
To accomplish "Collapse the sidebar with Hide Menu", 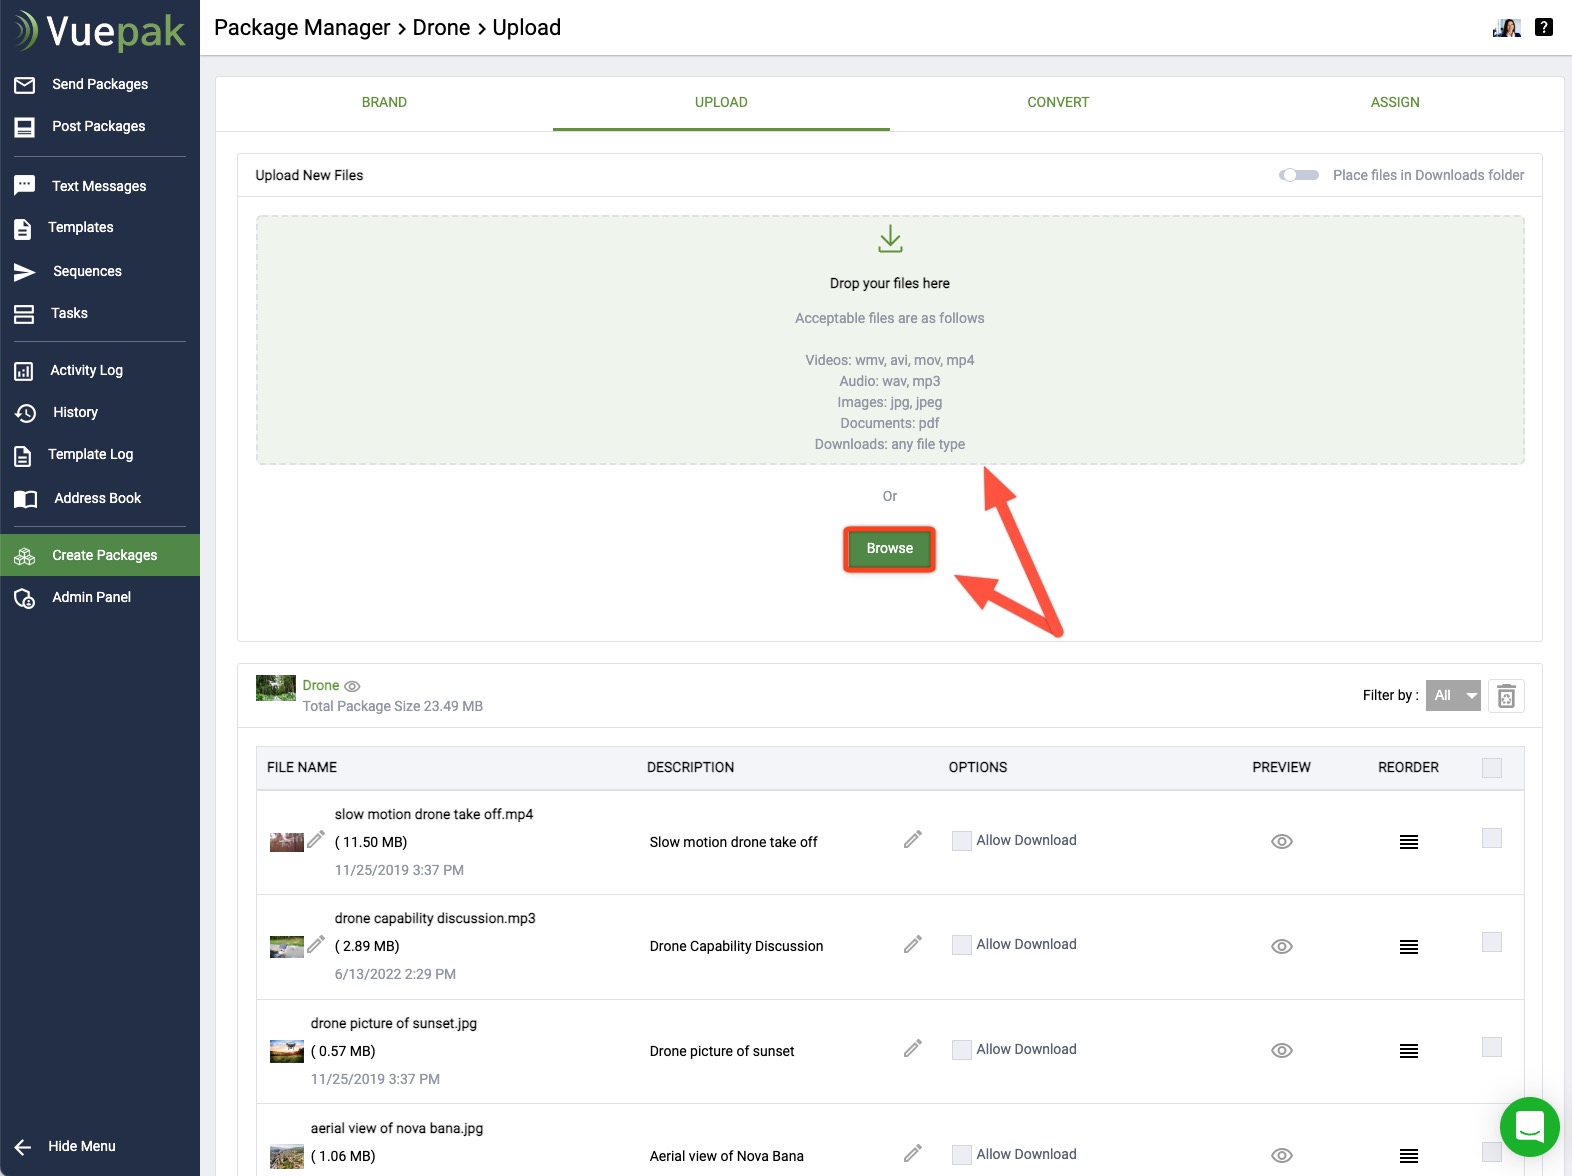I will click(80, 1146).
